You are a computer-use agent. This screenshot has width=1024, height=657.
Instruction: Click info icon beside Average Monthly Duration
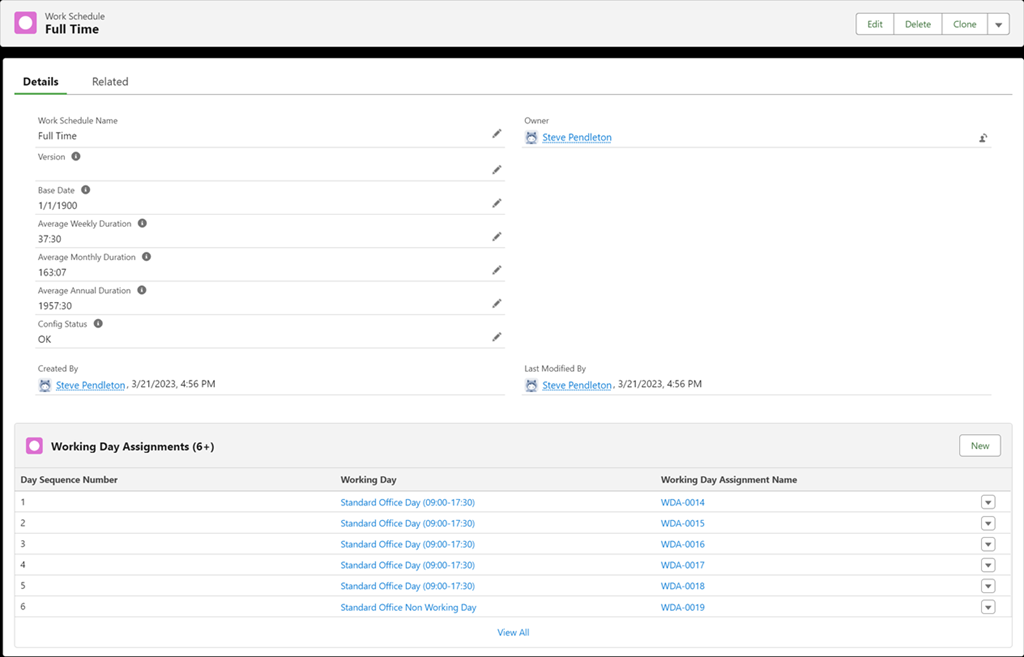(x=146, y=257)
